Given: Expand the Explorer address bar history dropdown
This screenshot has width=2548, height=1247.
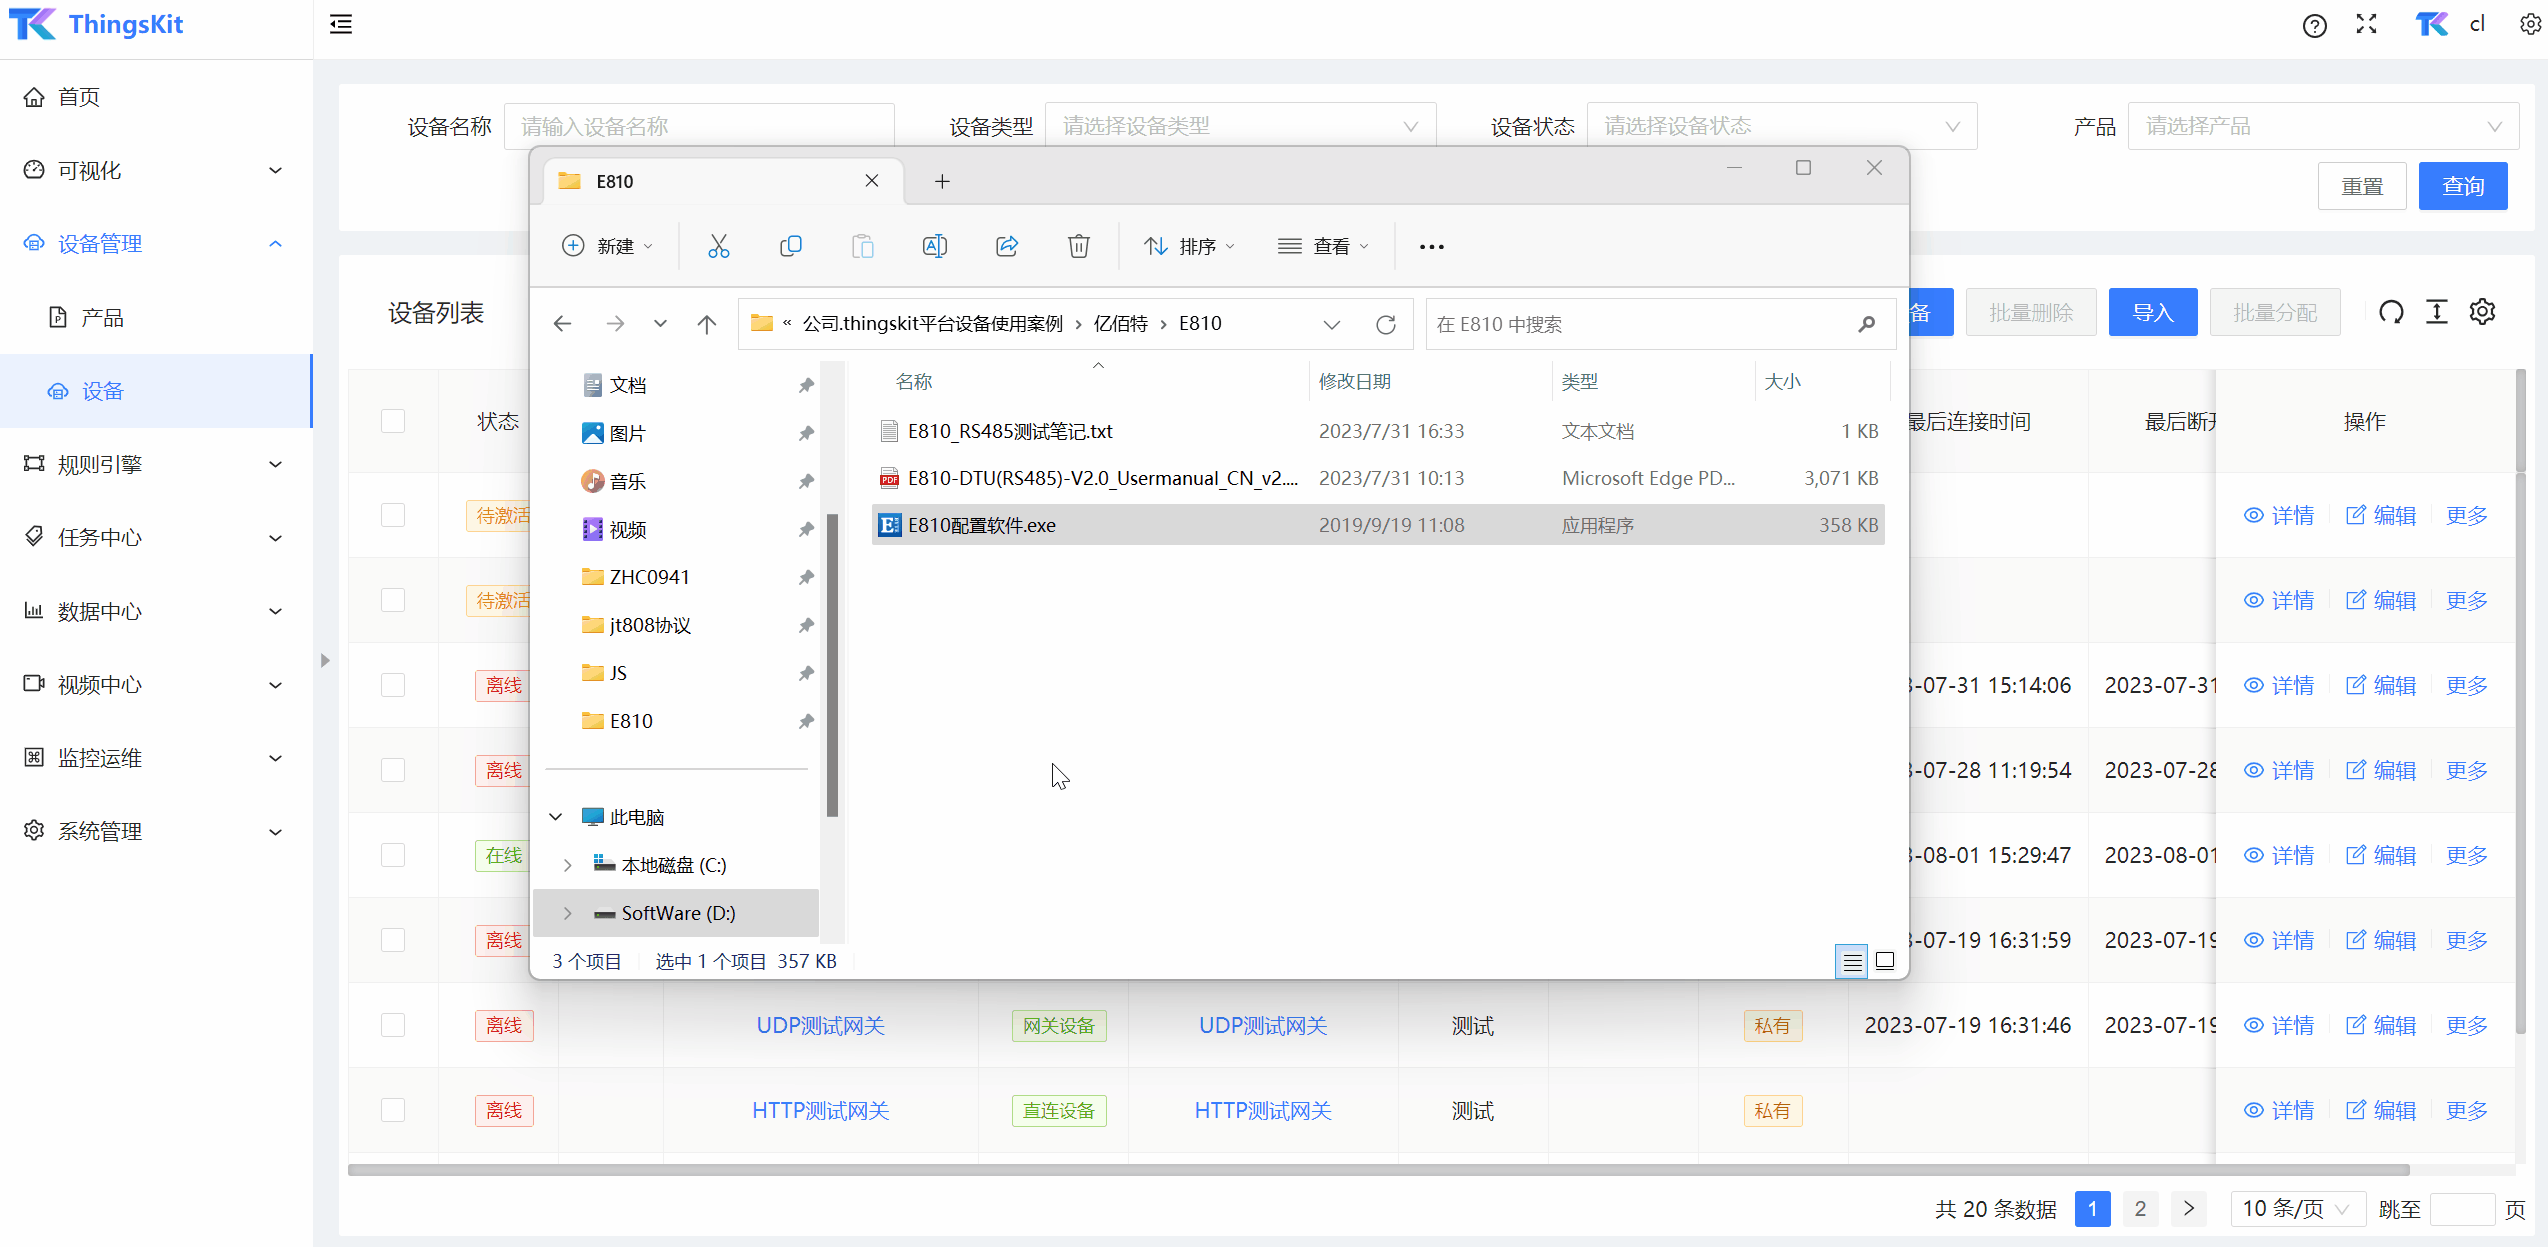Looking at the screenshot, I should coord(1331,324).
